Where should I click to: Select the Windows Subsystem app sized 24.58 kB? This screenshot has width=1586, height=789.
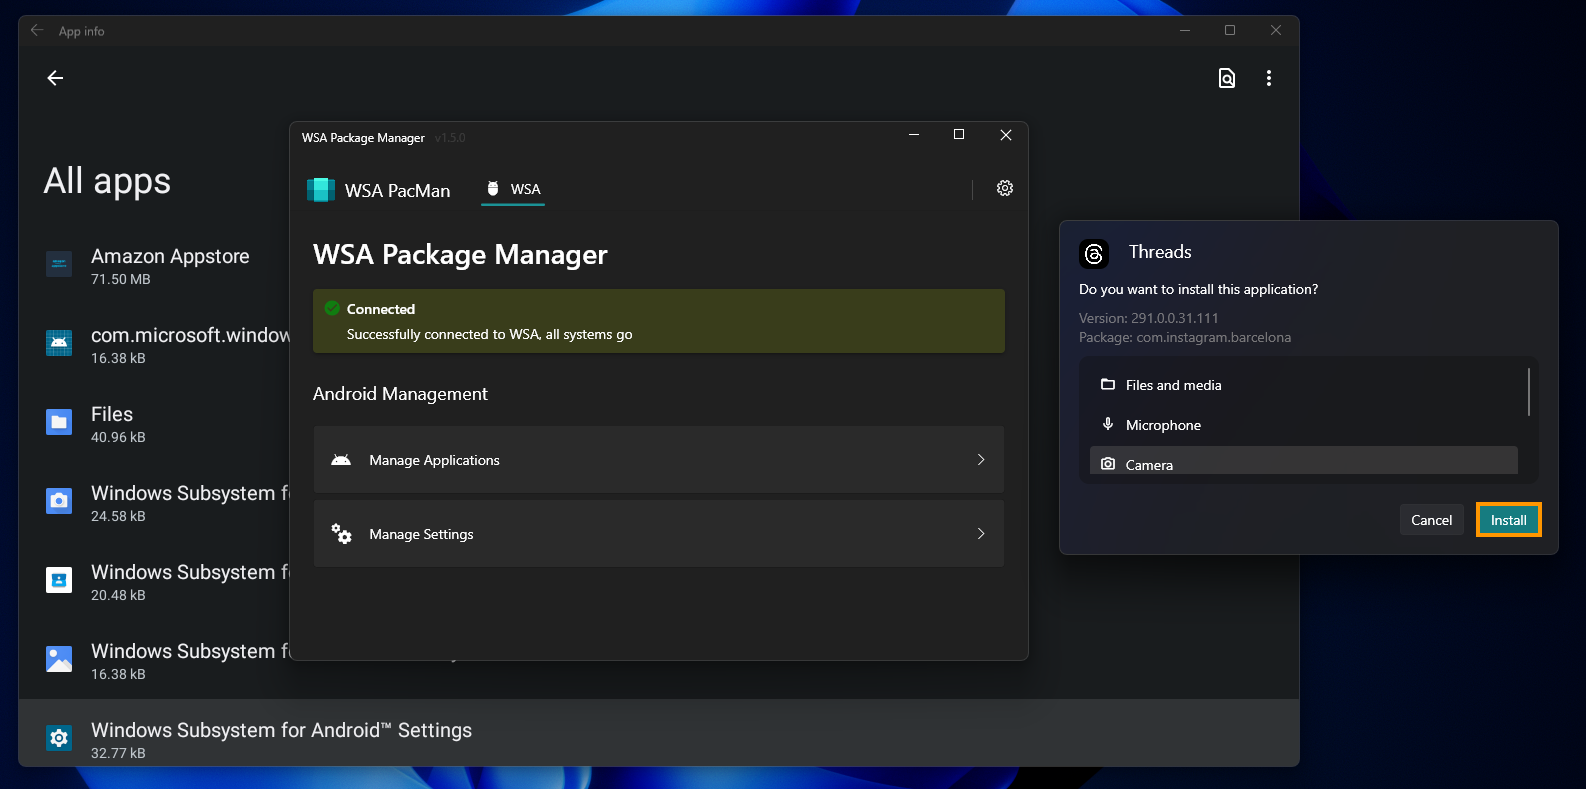point(155,503)
